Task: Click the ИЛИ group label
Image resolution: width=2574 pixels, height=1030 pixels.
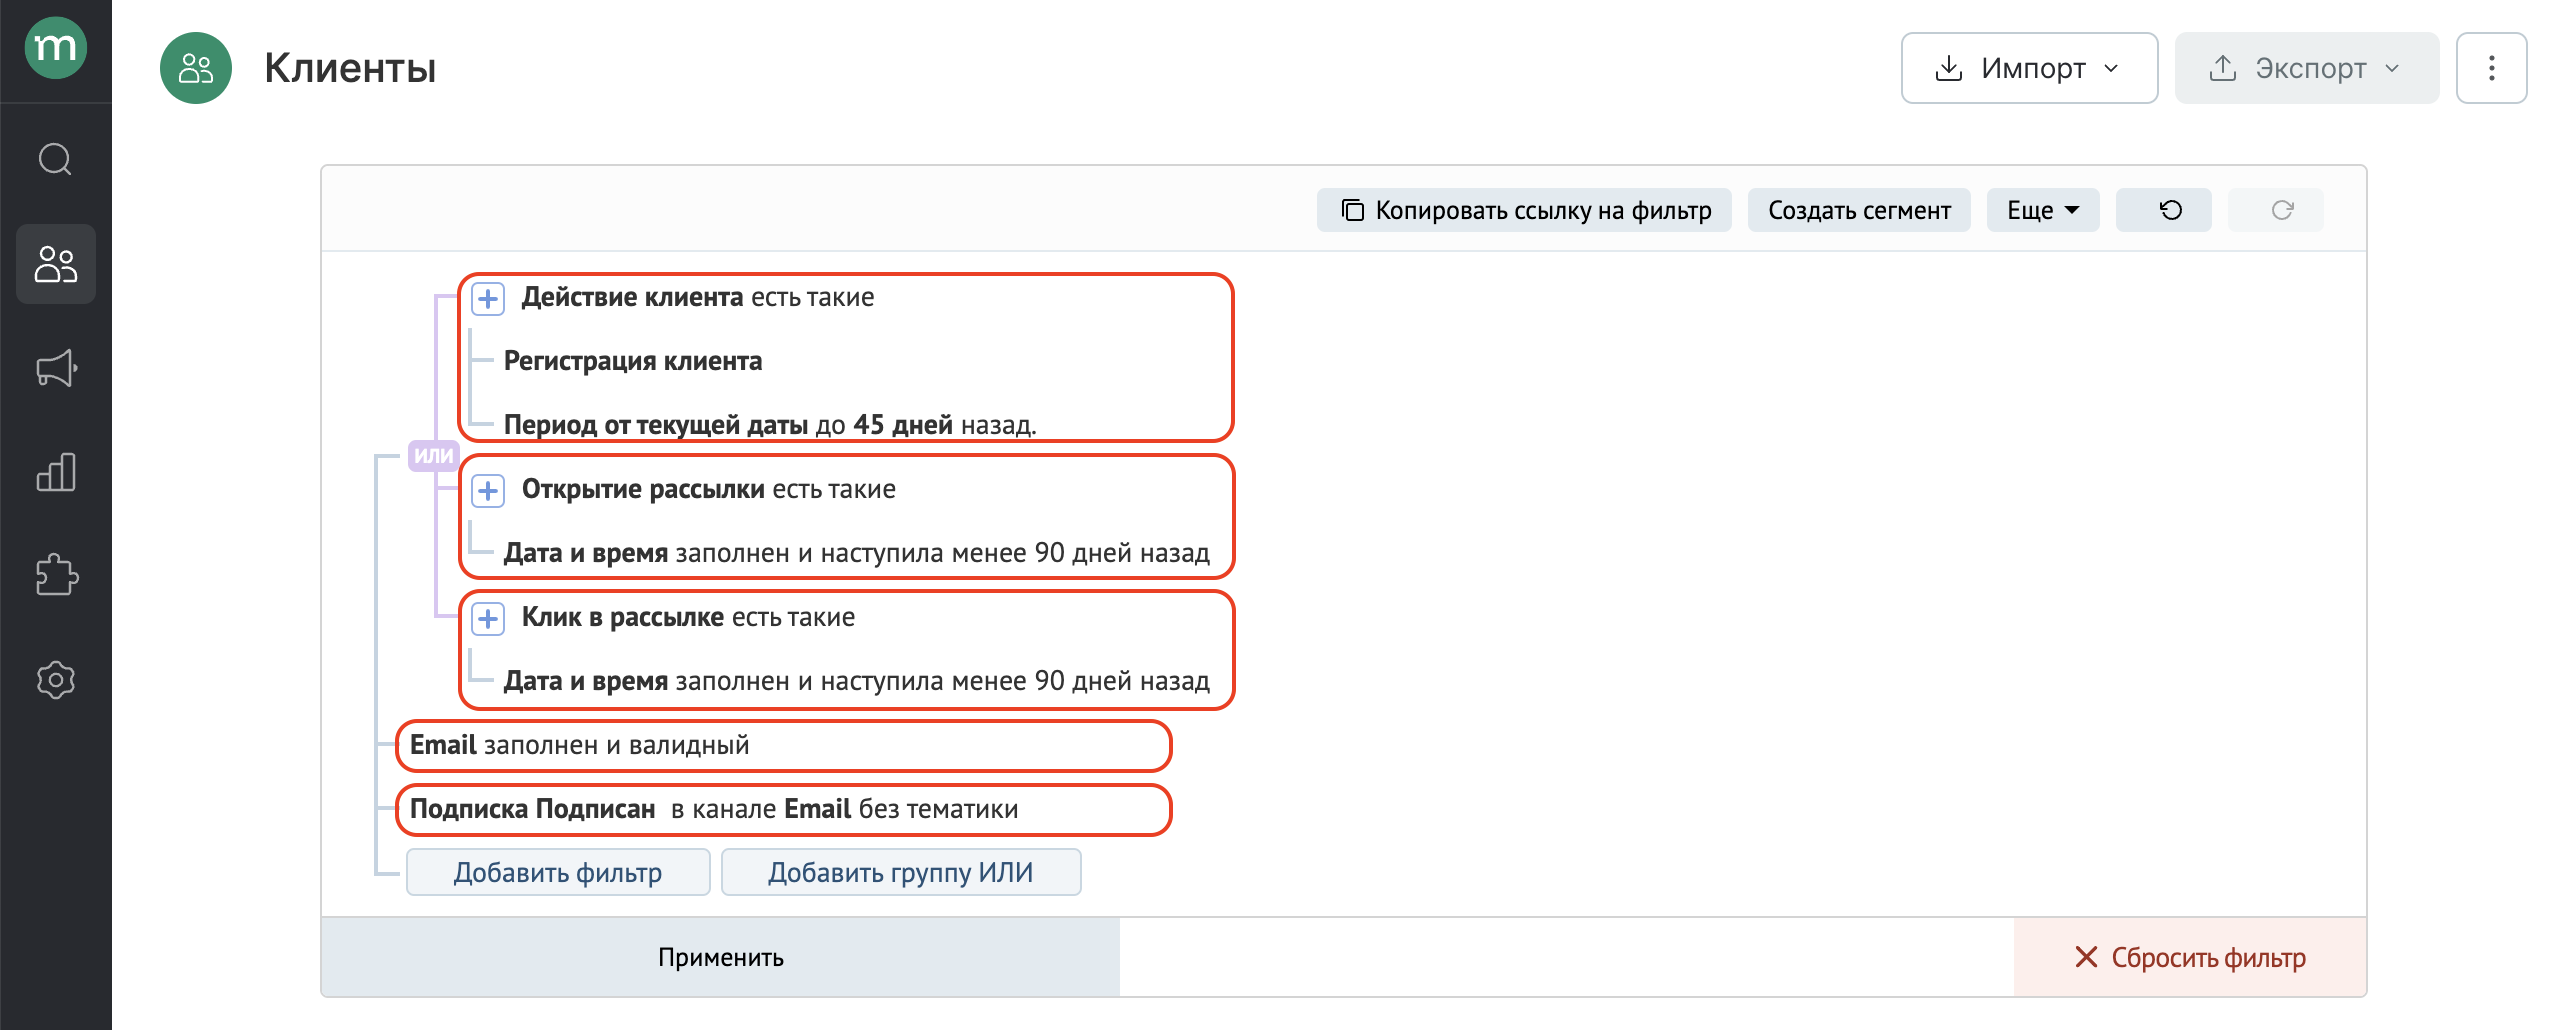Action: [434, 455]
